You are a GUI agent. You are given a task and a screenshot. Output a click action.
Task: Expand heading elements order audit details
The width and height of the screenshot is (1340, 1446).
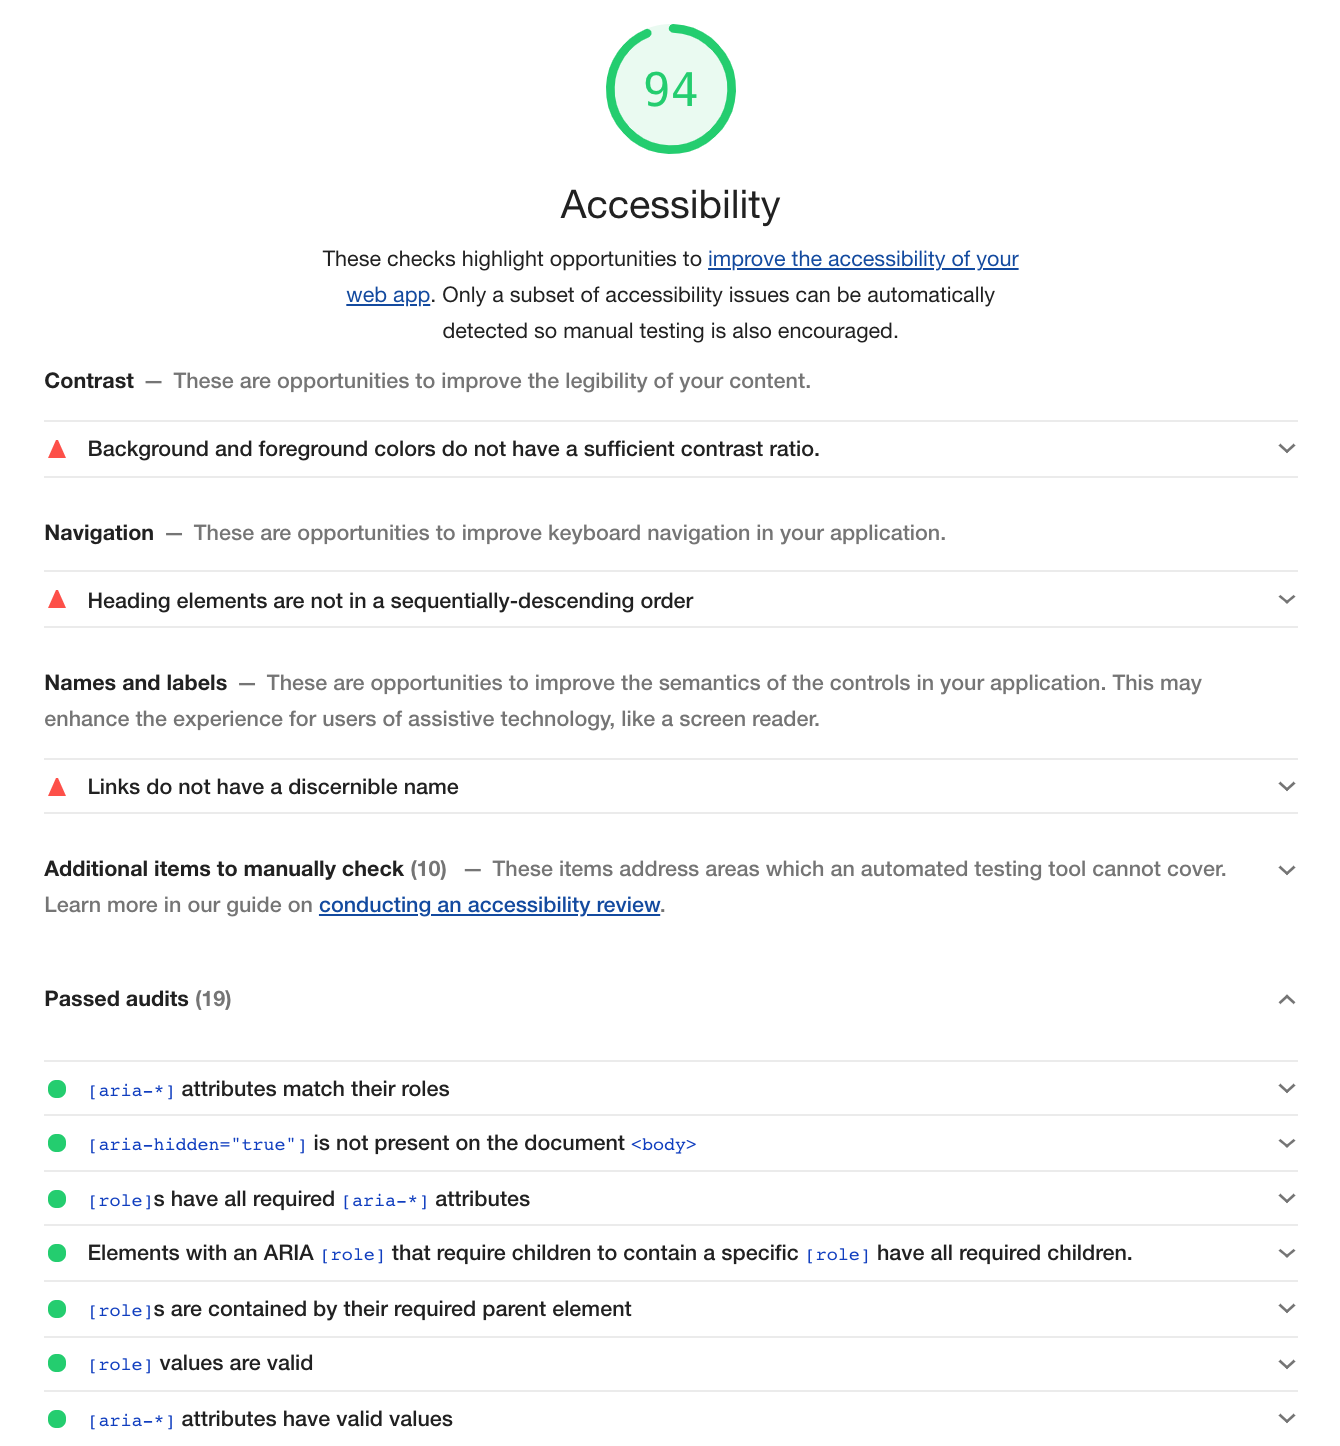(1287, 600)
